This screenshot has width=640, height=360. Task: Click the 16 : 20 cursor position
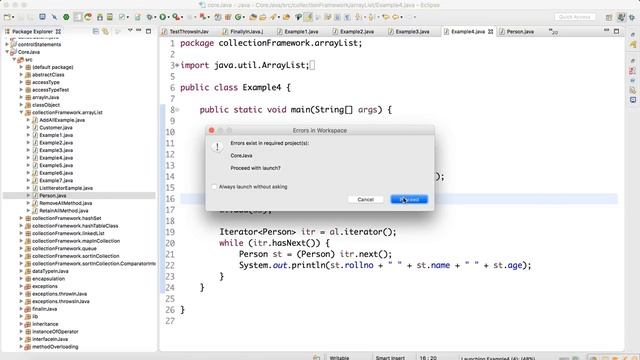428,358
